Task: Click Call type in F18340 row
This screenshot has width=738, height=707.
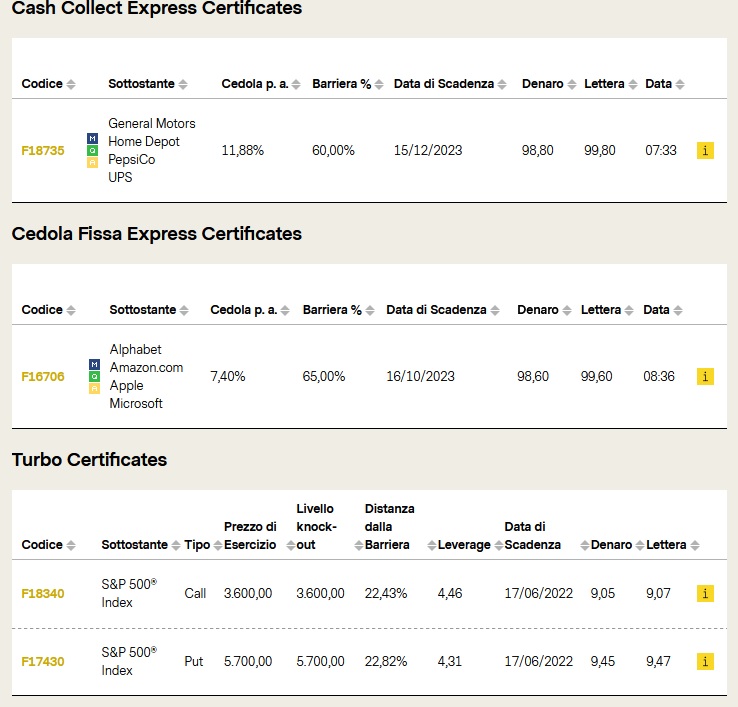Action: tap(195, 594)
